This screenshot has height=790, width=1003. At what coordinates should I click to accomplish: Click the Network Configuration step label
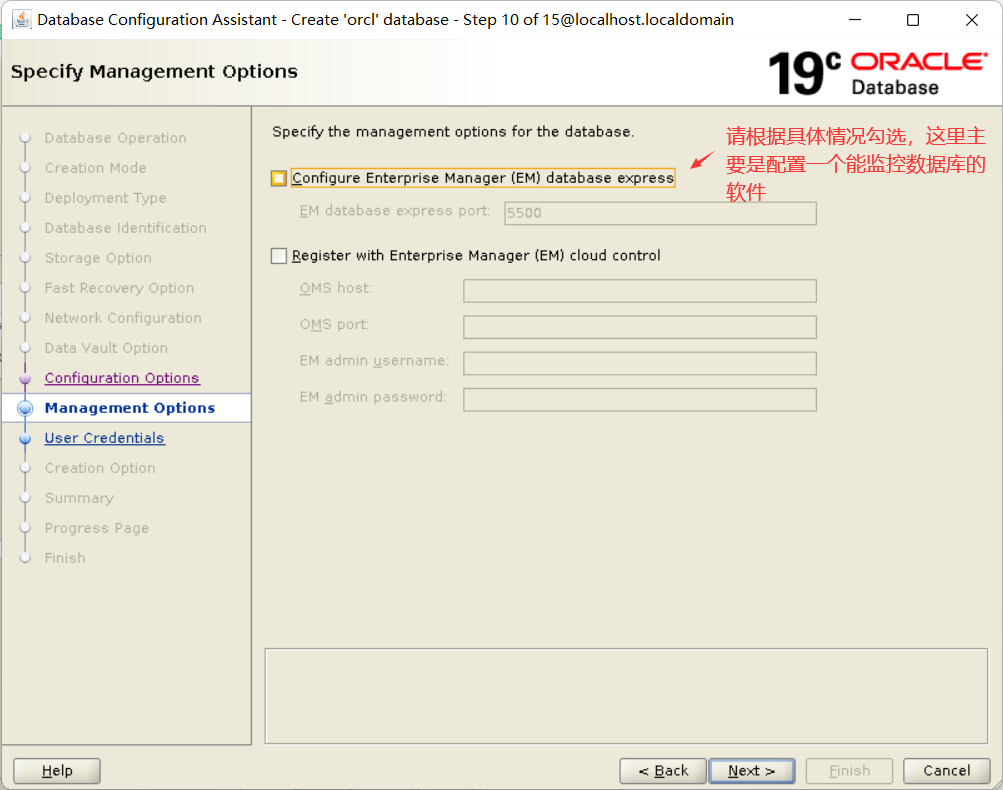coord(123,319)
